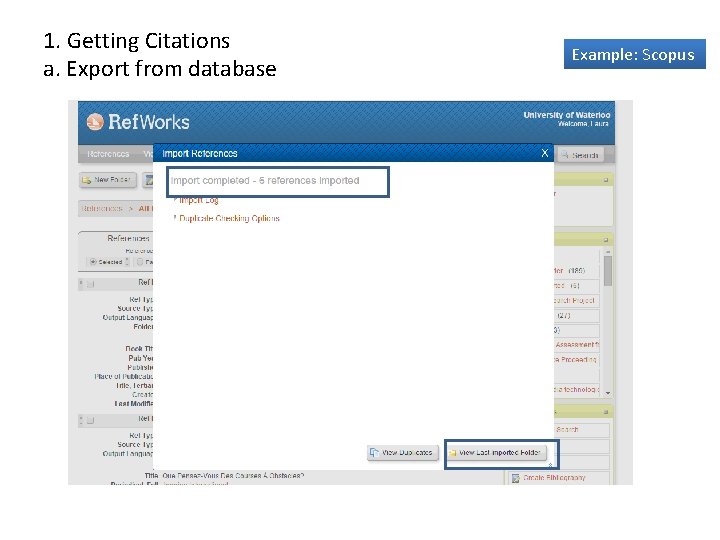The width and height of the screenshot is (720, 540).
Task: Click the RefWorks logo icon
Action: click(x=95, y=122)
